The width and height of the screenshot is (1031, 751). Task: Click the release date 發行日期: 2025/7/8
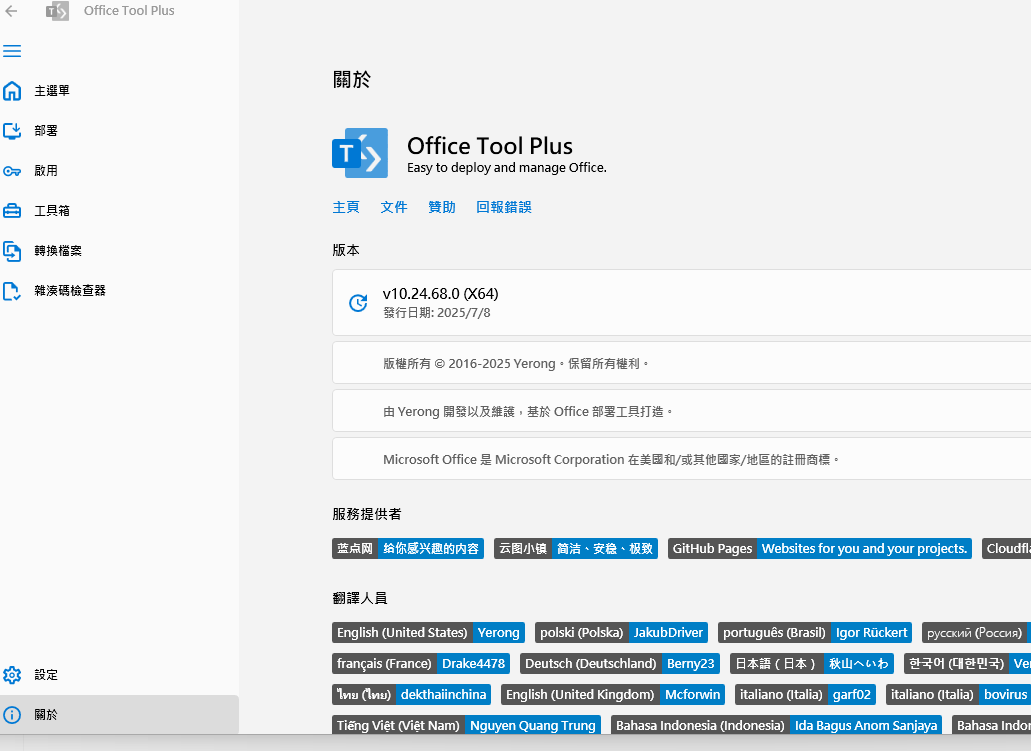point(437,313)
